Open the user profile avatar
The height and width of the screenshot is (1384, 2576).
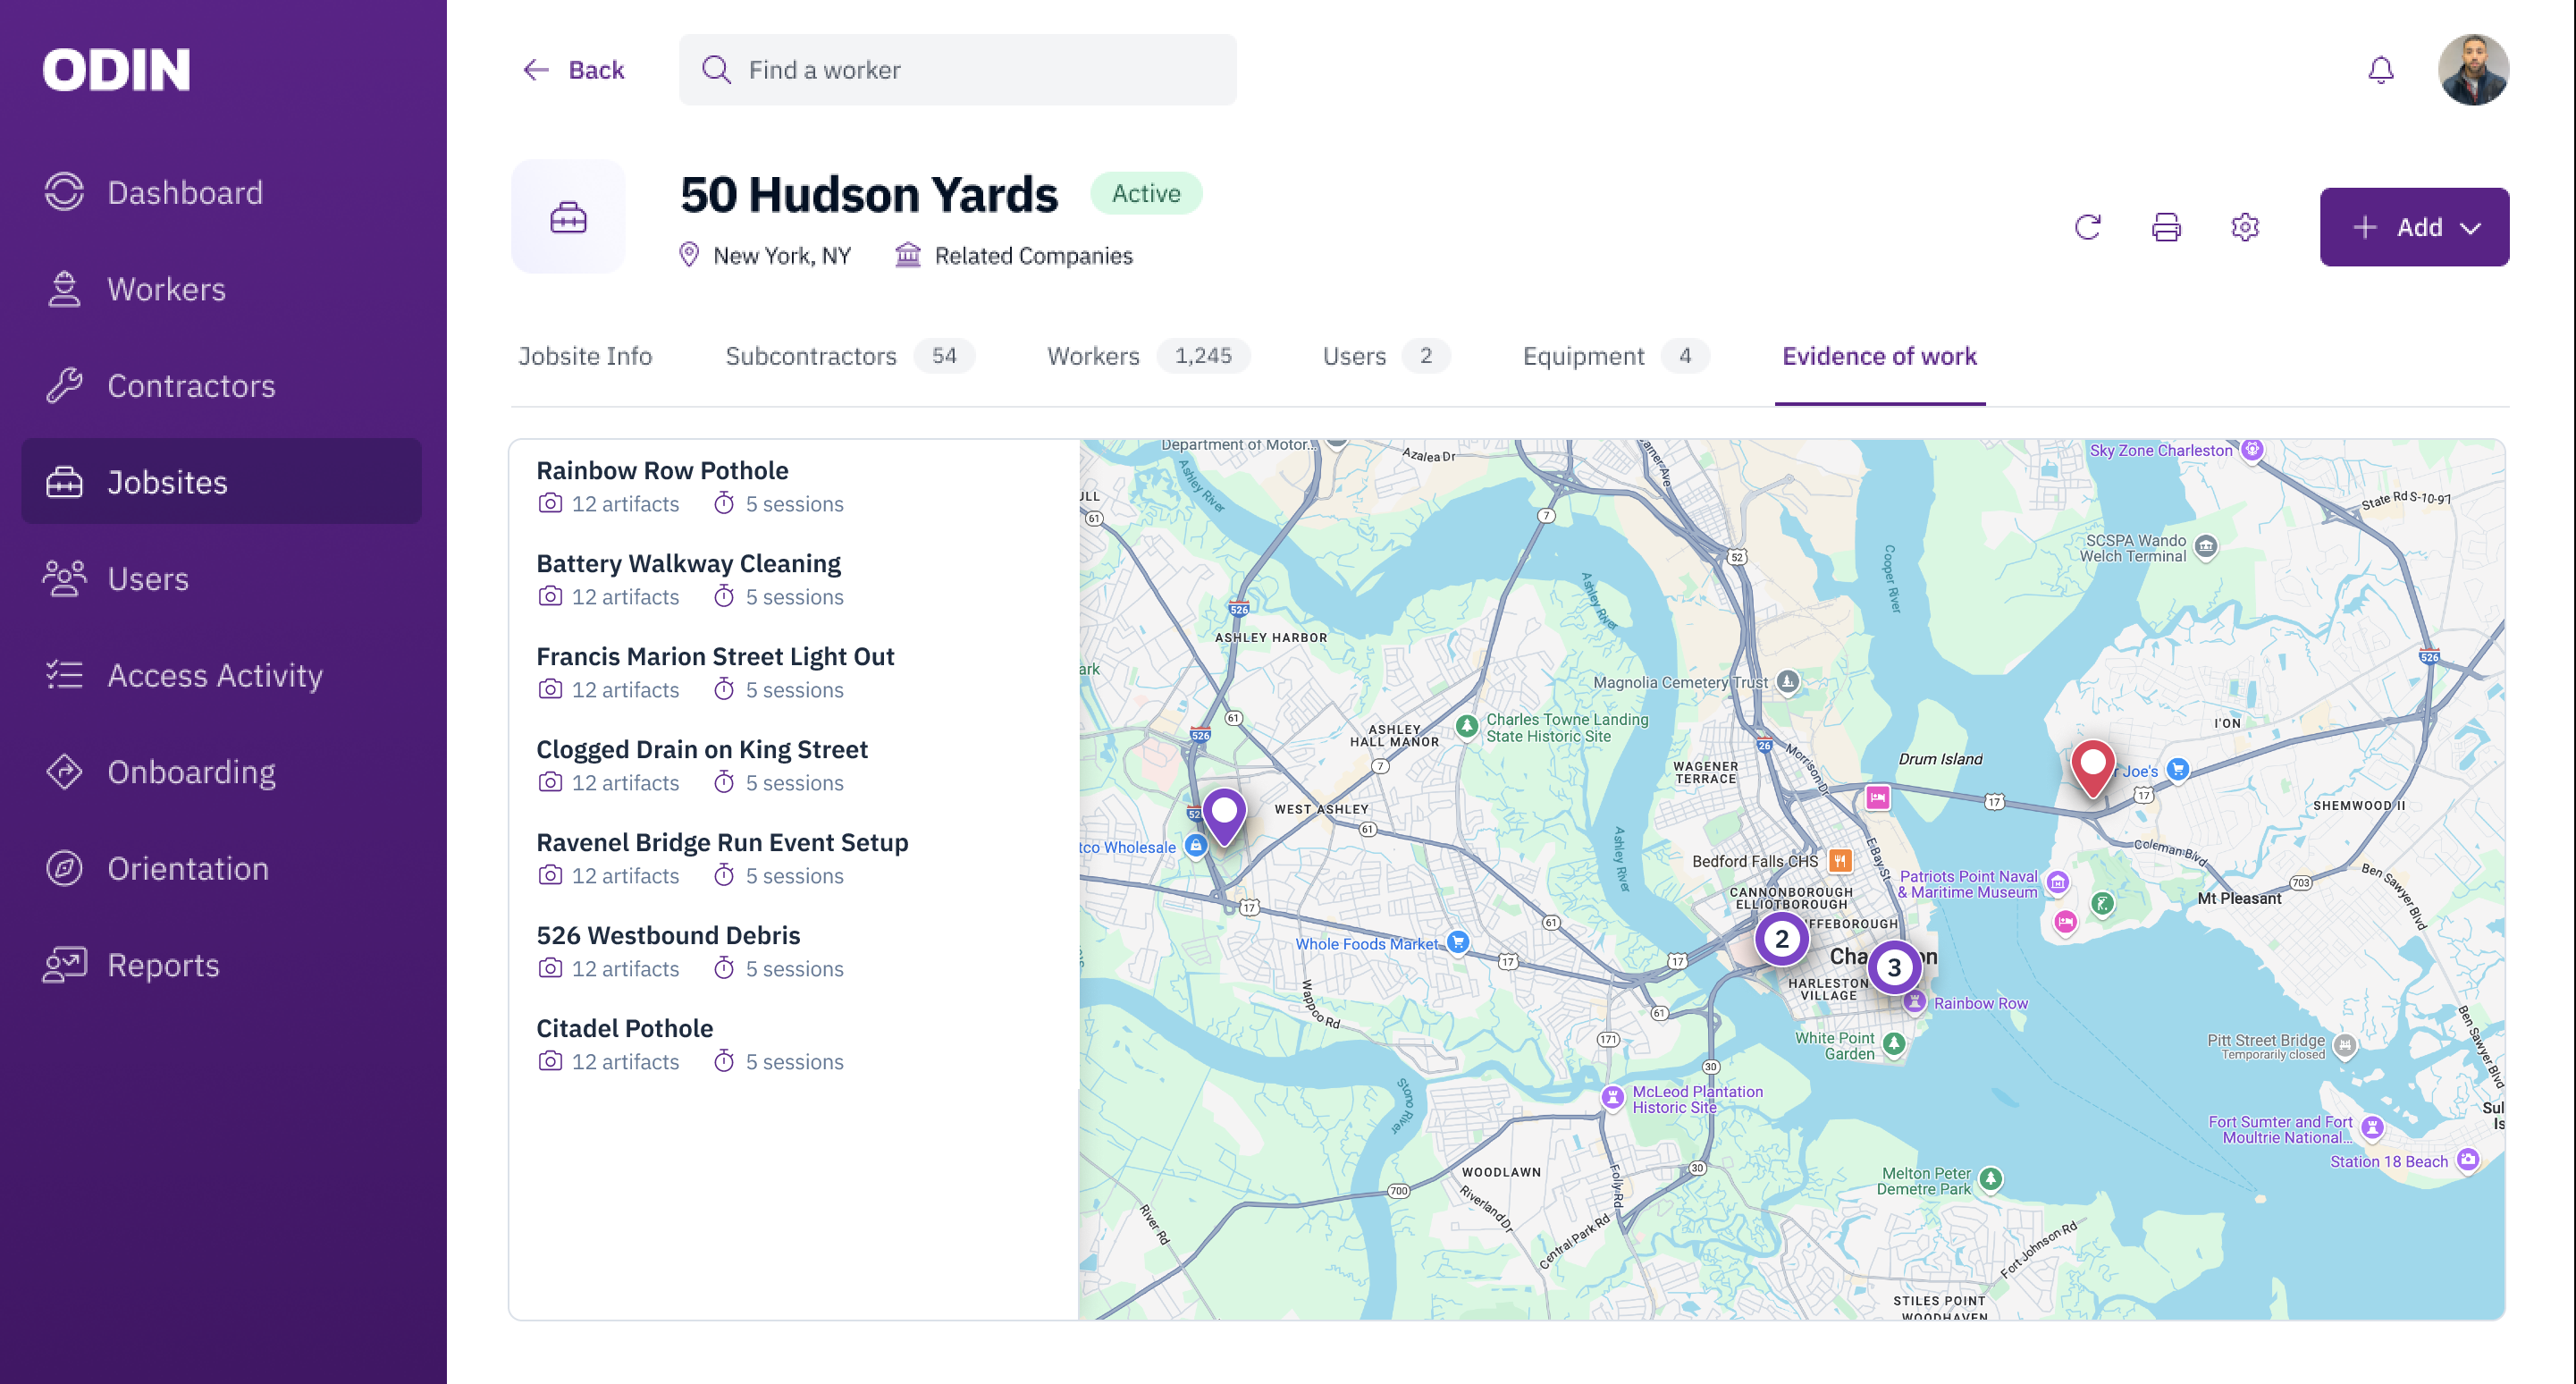[2472, 70]
